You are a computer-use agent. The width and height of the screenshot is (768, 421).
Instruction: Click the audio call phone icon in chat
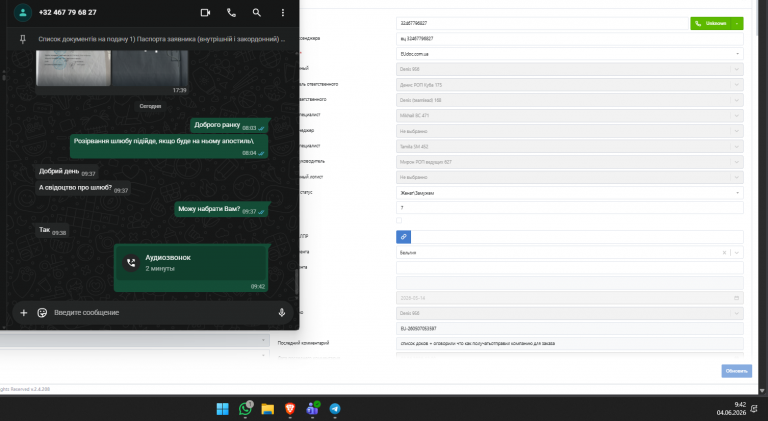(x=131, y=263)
